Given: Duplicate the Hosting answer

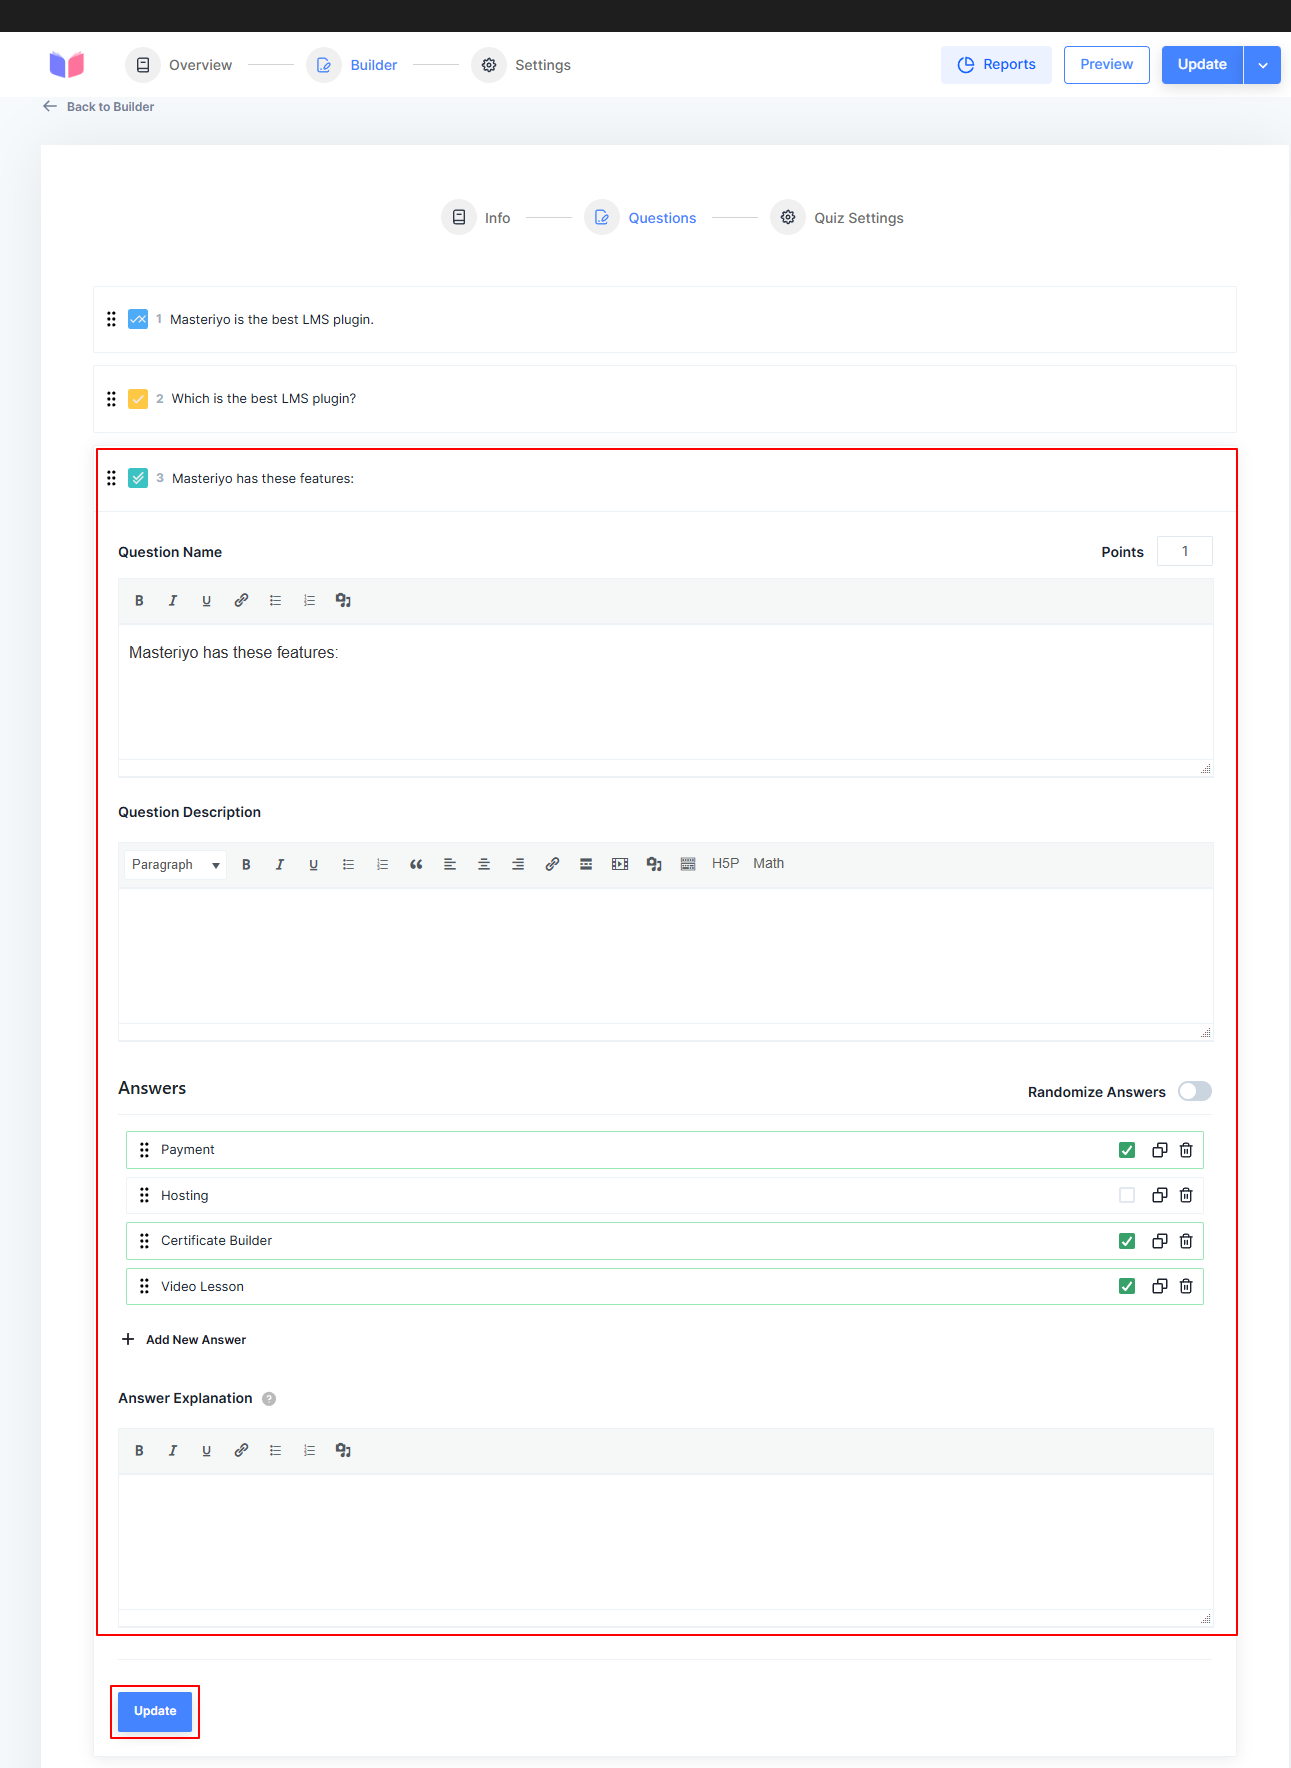Looking at the screenshot, I should click(x=1160, y=1195).
